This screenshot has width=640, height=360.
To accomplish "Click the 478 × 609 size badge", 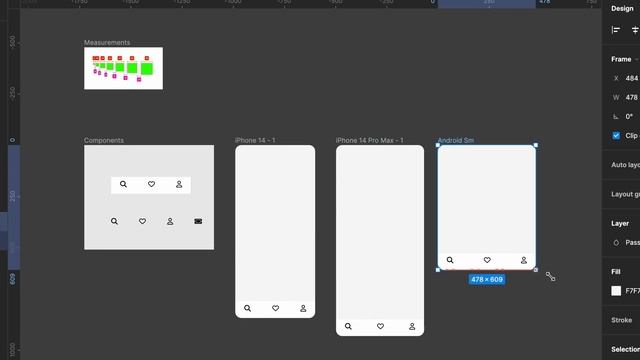I will click(x=487, y=280).
